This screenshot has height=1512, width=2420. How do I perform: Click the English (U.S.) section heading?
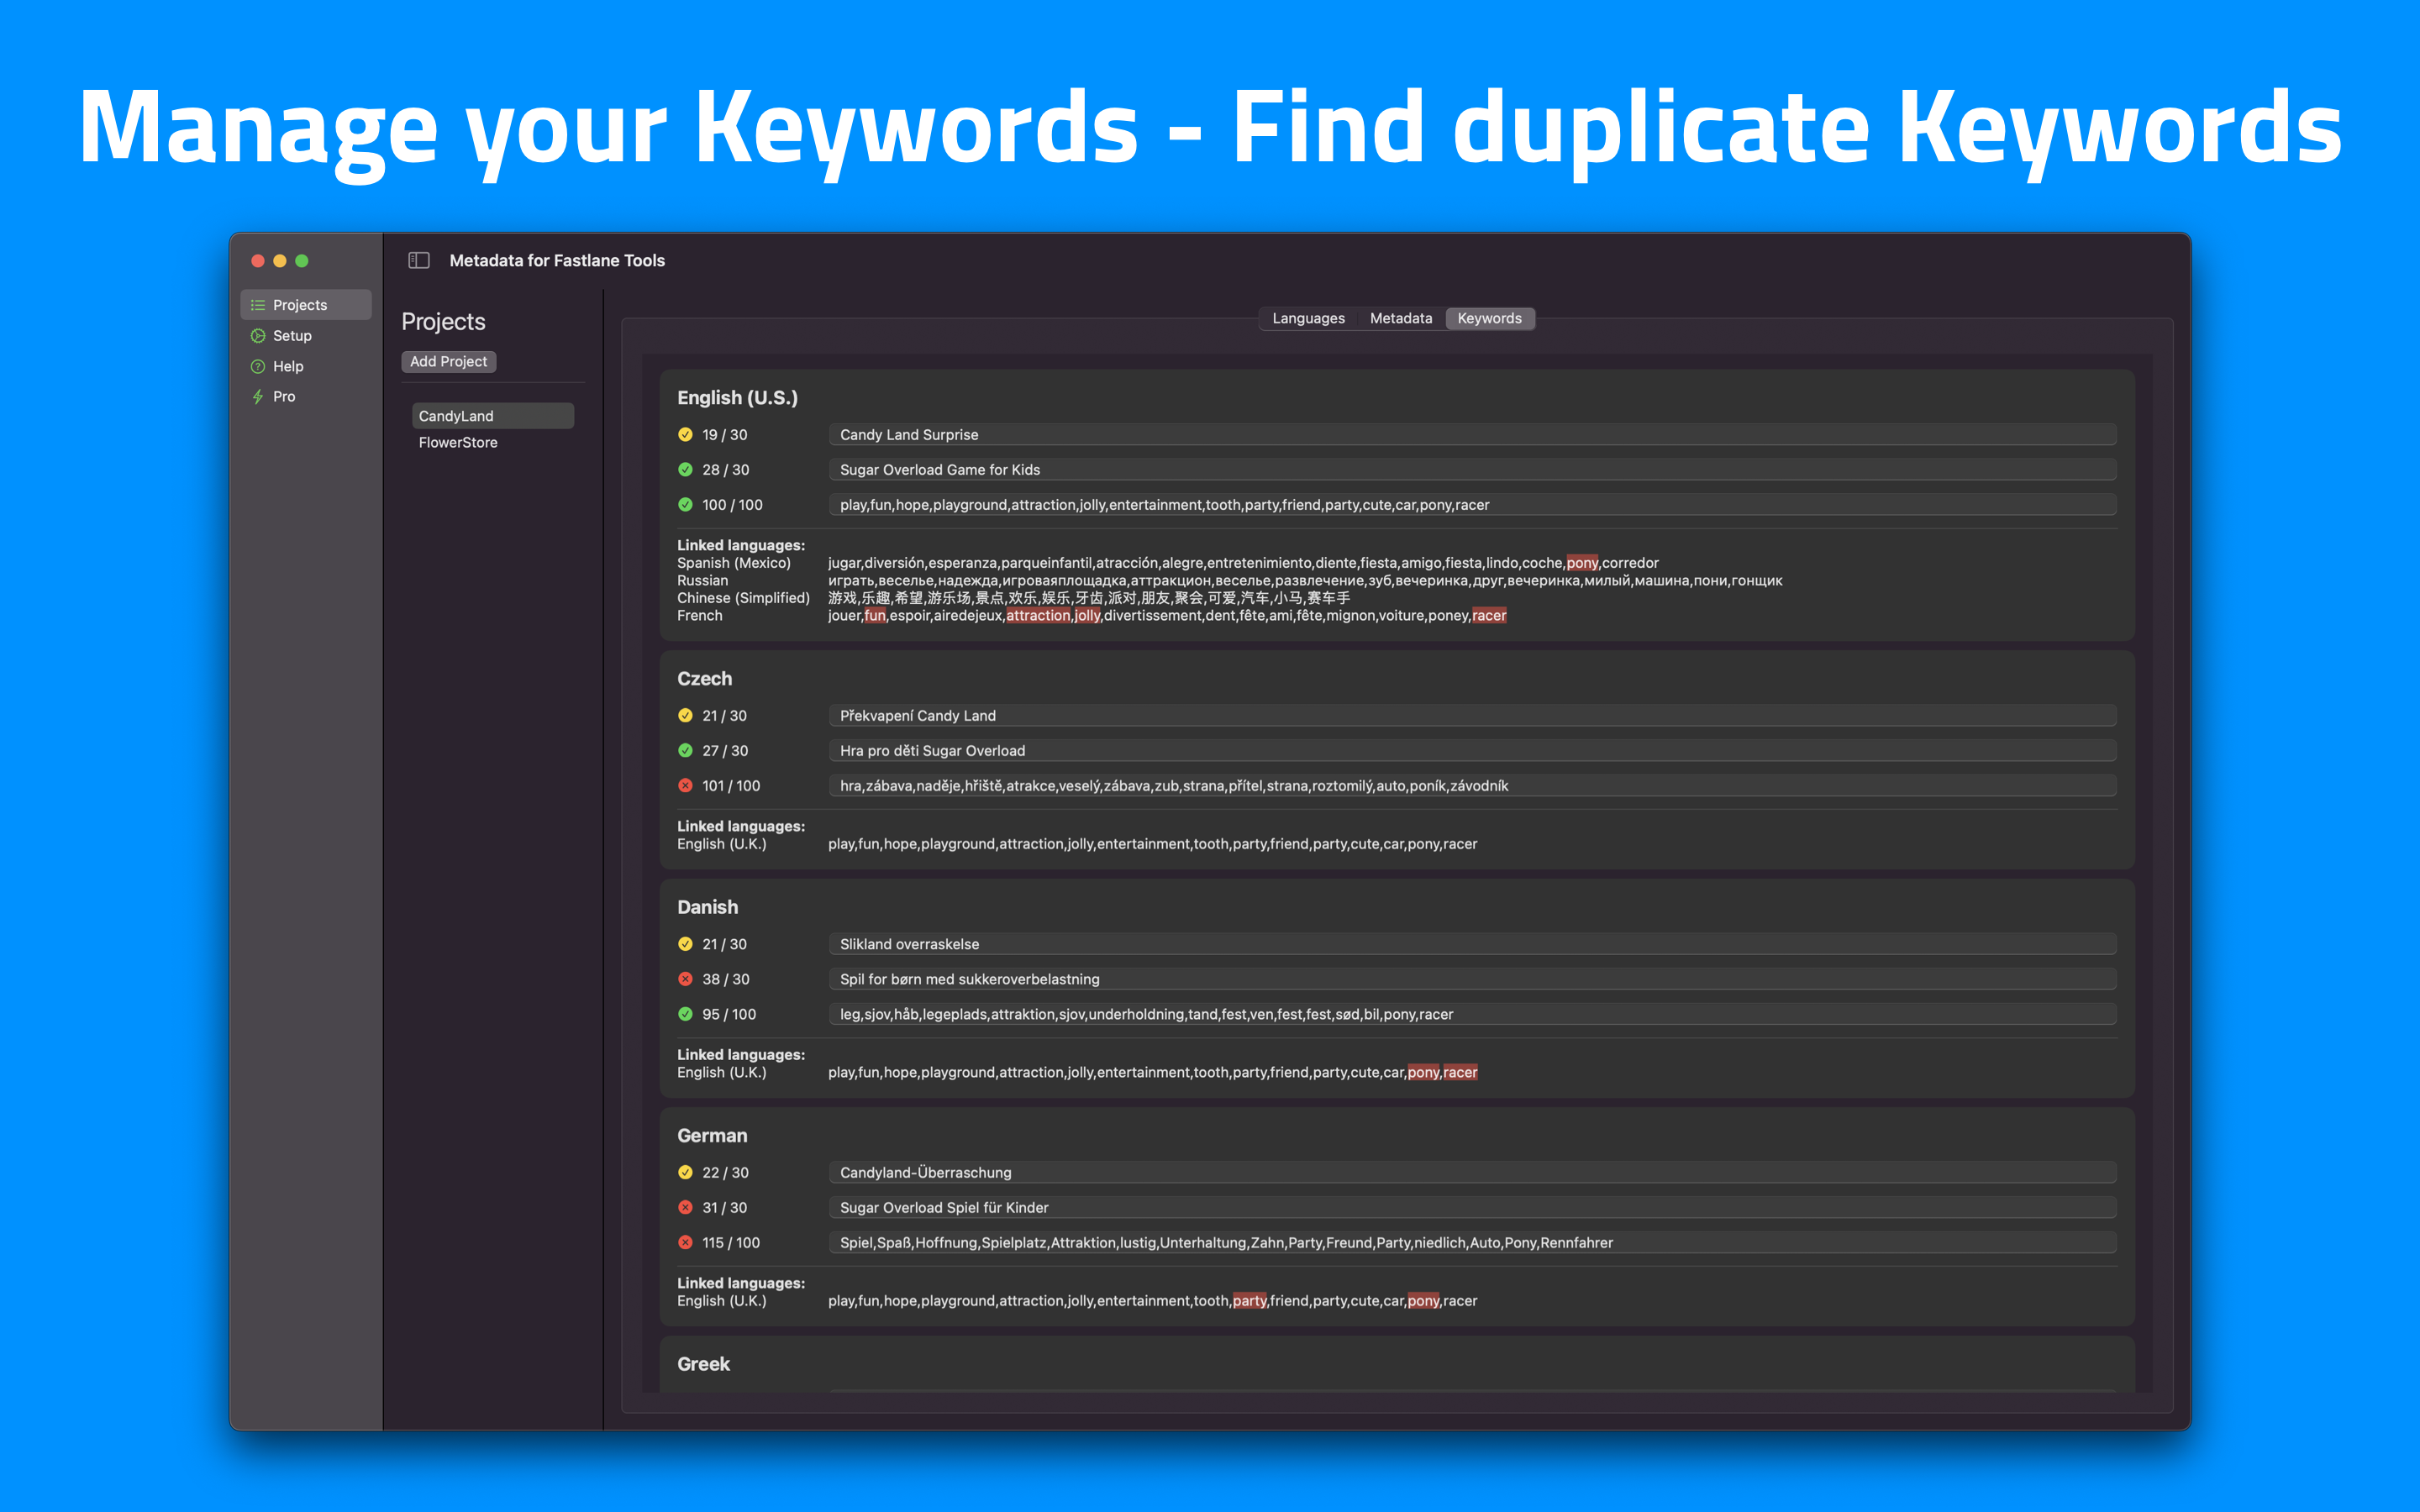click(737, 398)
